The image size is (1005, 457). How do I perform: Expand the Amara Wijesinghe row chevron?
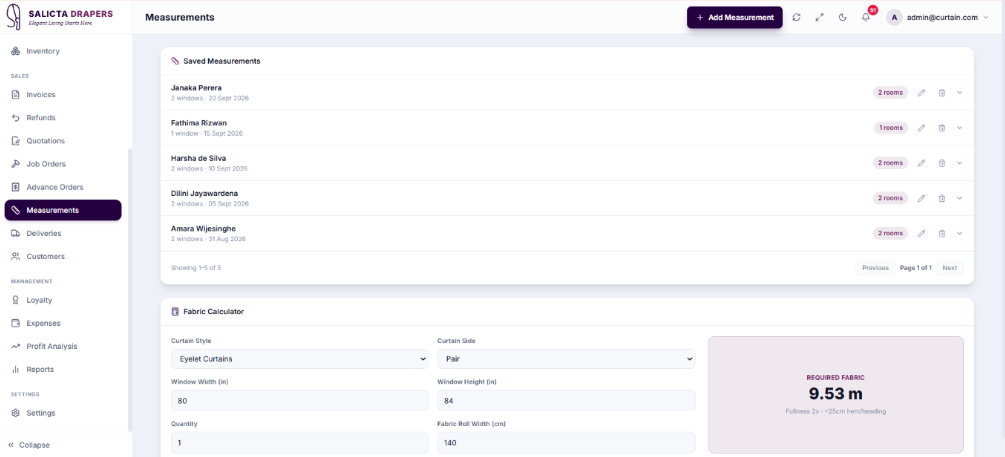pos(959,233)
